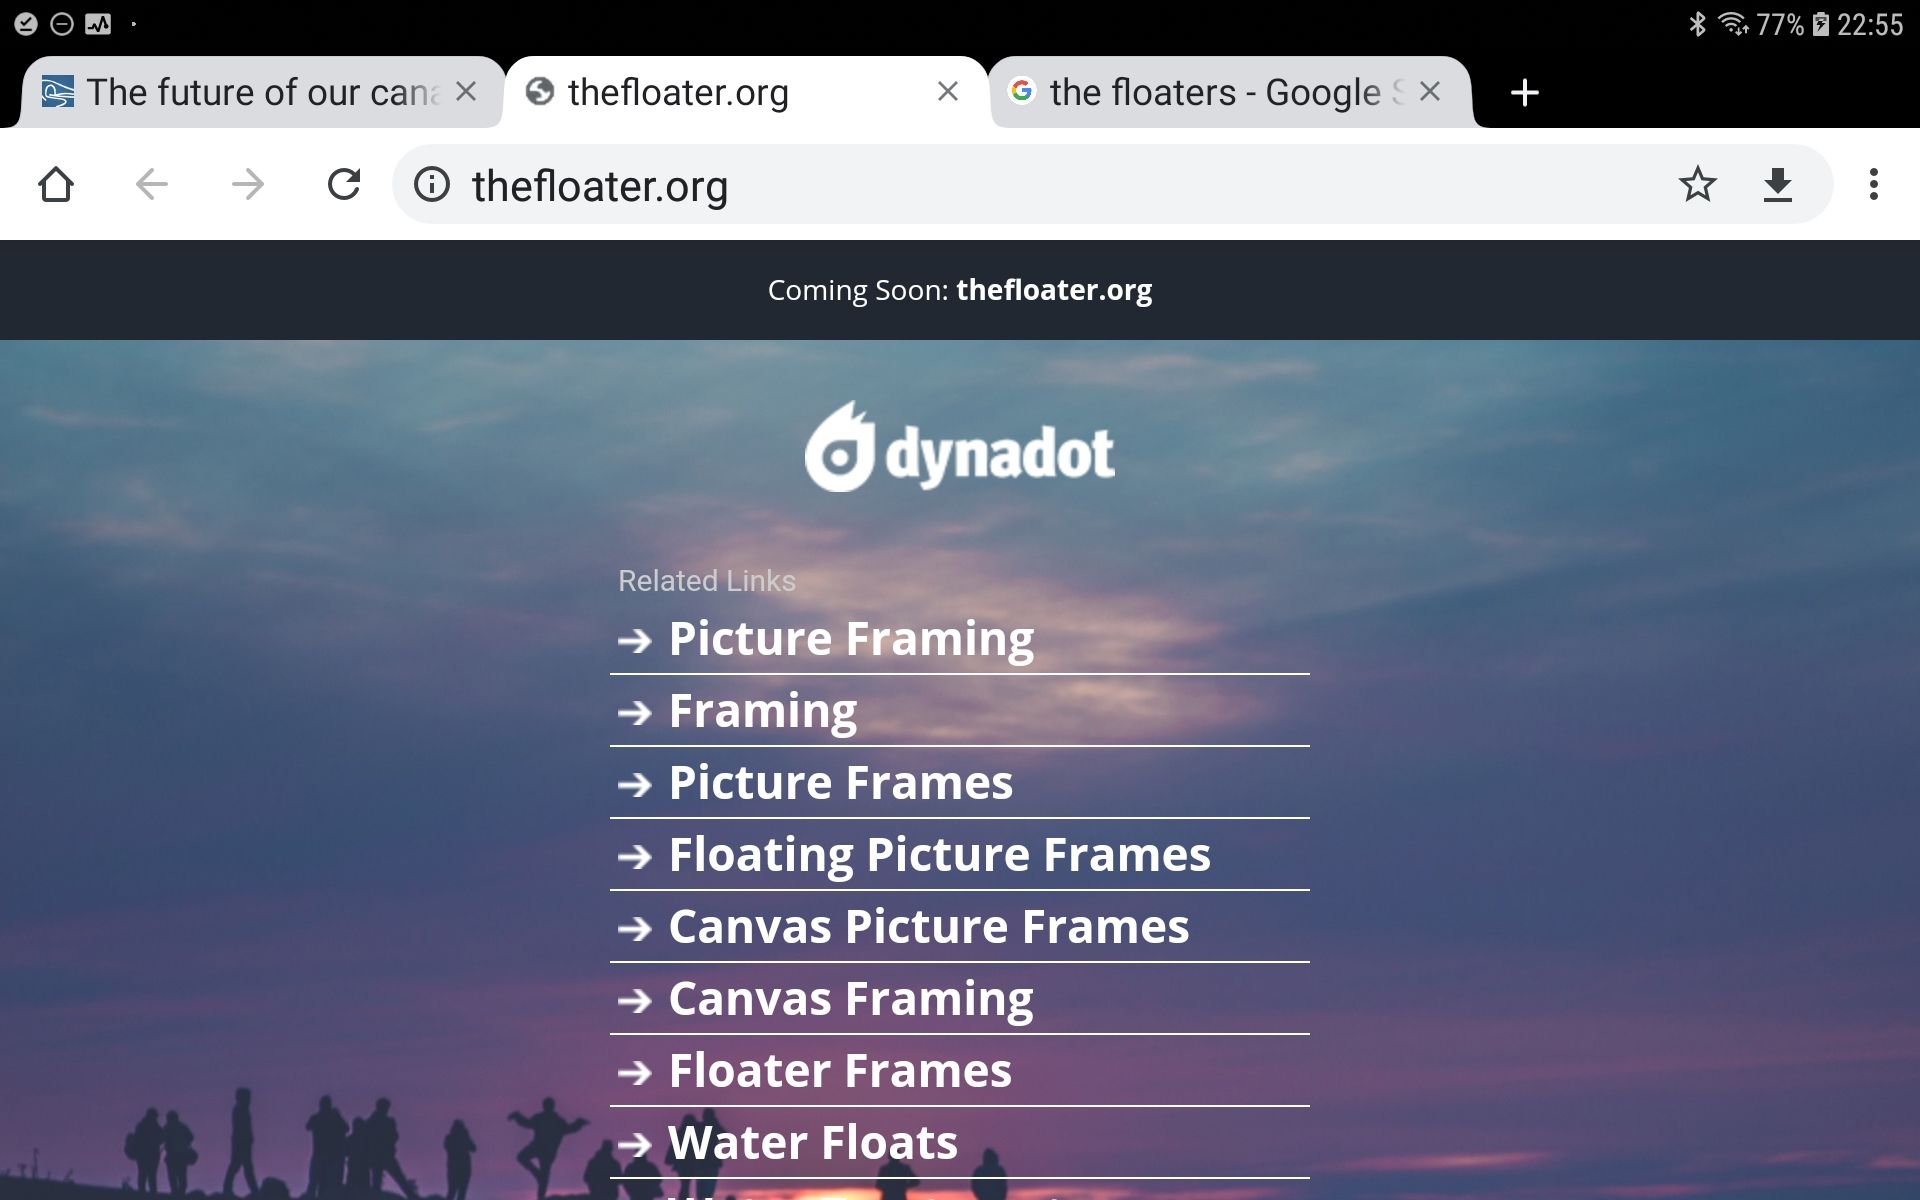The width and height of the screenshot is (1920, 1200).
Task: Close the thefloater.org tab
Action: tap(948, 92)
